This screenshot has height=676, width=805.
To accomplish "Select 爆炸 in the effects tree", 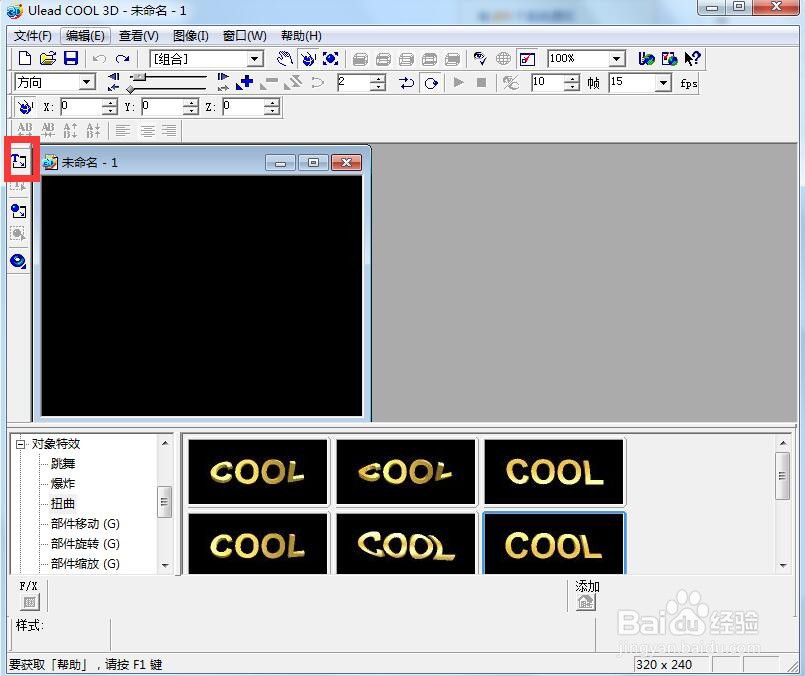I will pyautogui.click(x=63, y=484).
